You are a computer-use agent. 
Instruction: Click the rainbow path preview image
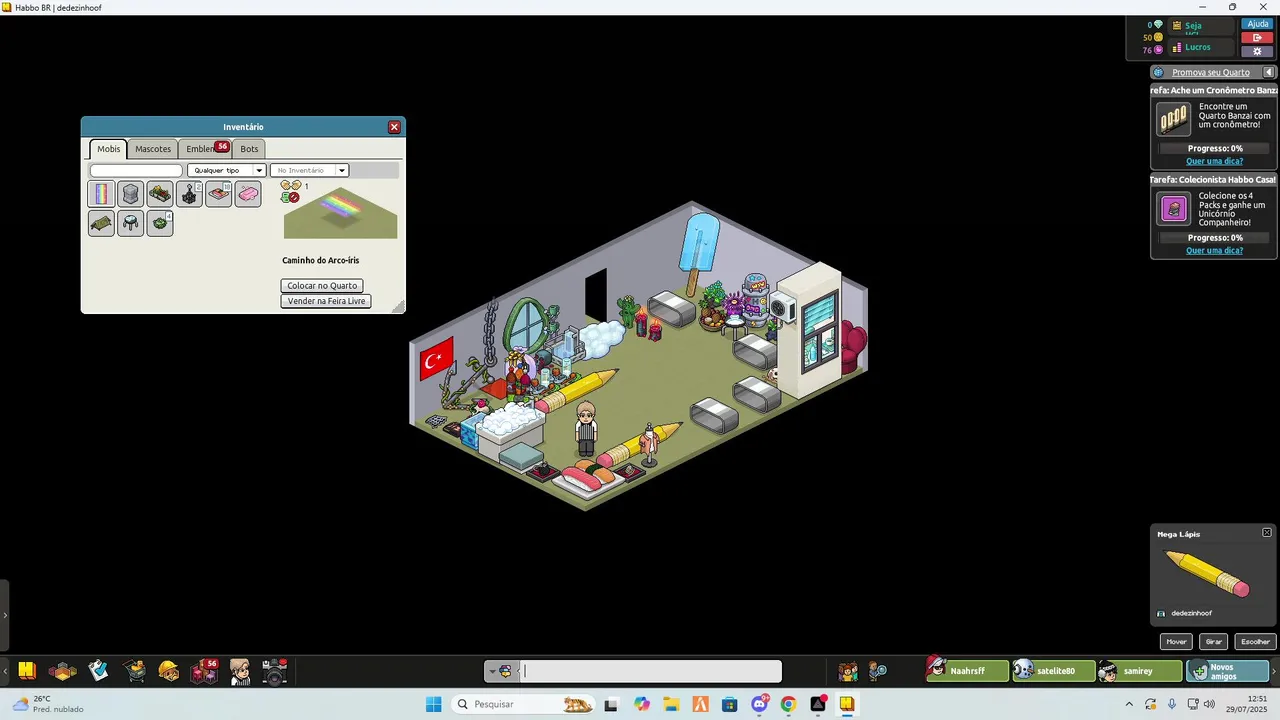[x=340, y=212]
